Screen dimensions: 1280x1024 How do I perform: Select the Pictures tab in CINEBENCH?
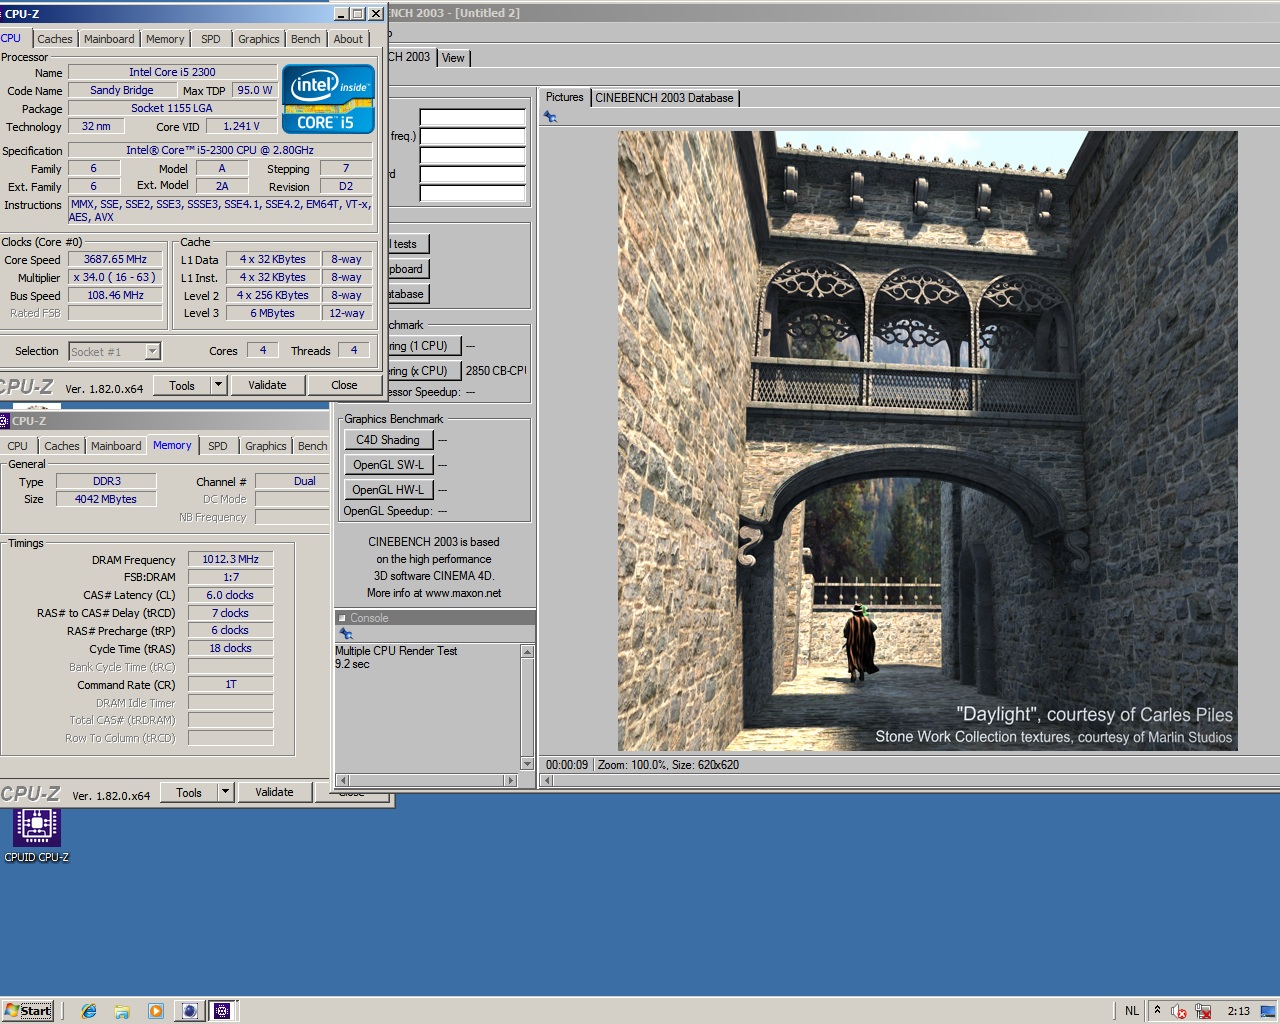(x=564, y=97)
